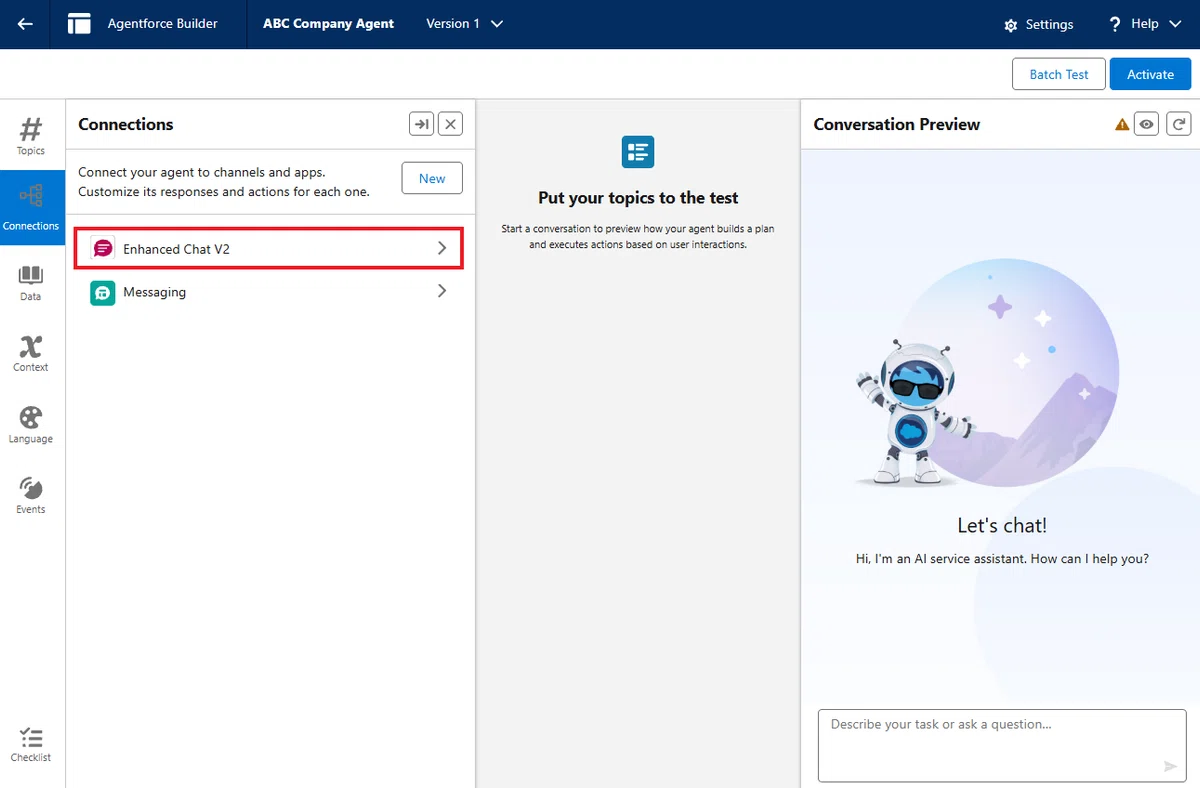Click the chat message input field
This screenshot has height=788, width=1200.
click(1001, 745)
